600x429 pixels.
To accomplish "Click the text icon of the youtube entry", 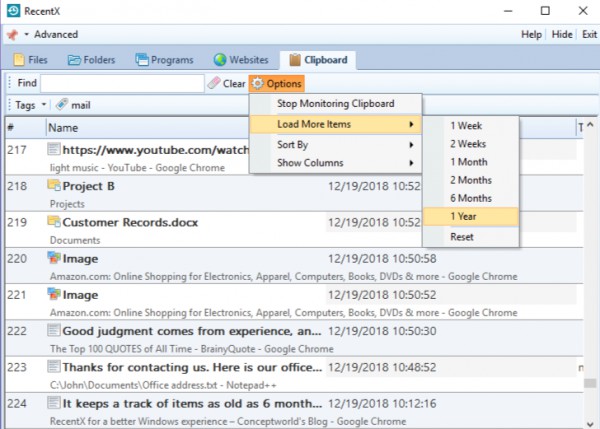I will click(x=54, y=149).
